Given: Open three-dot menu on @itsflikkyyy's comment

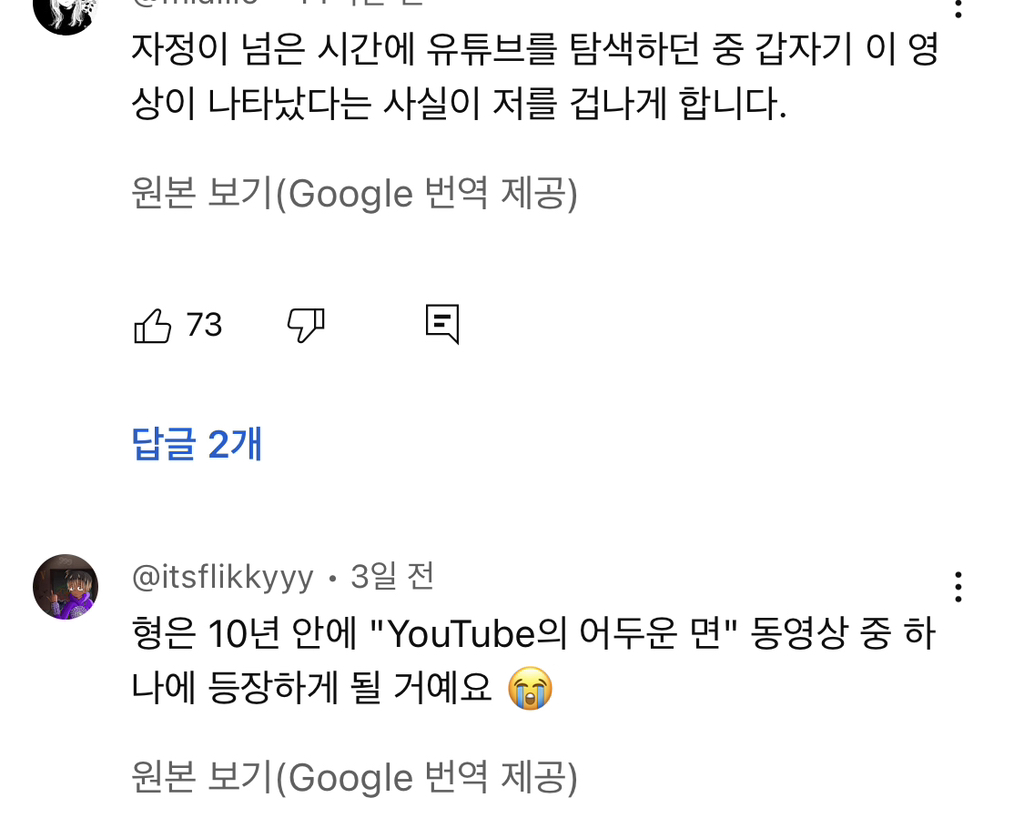Looking at the screenshot, I should pyautogui.click(x=958, y=587).
